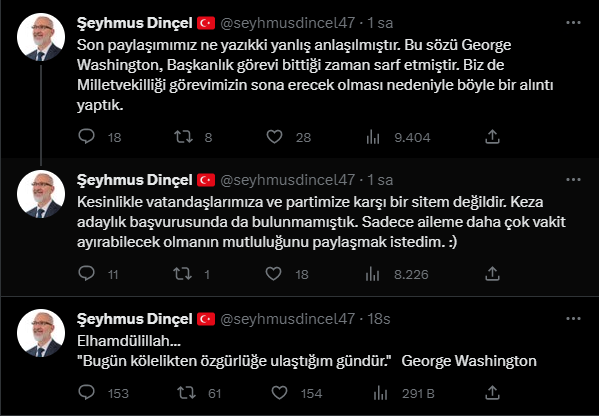Open more options menu on first tweet

pos(573,23)
